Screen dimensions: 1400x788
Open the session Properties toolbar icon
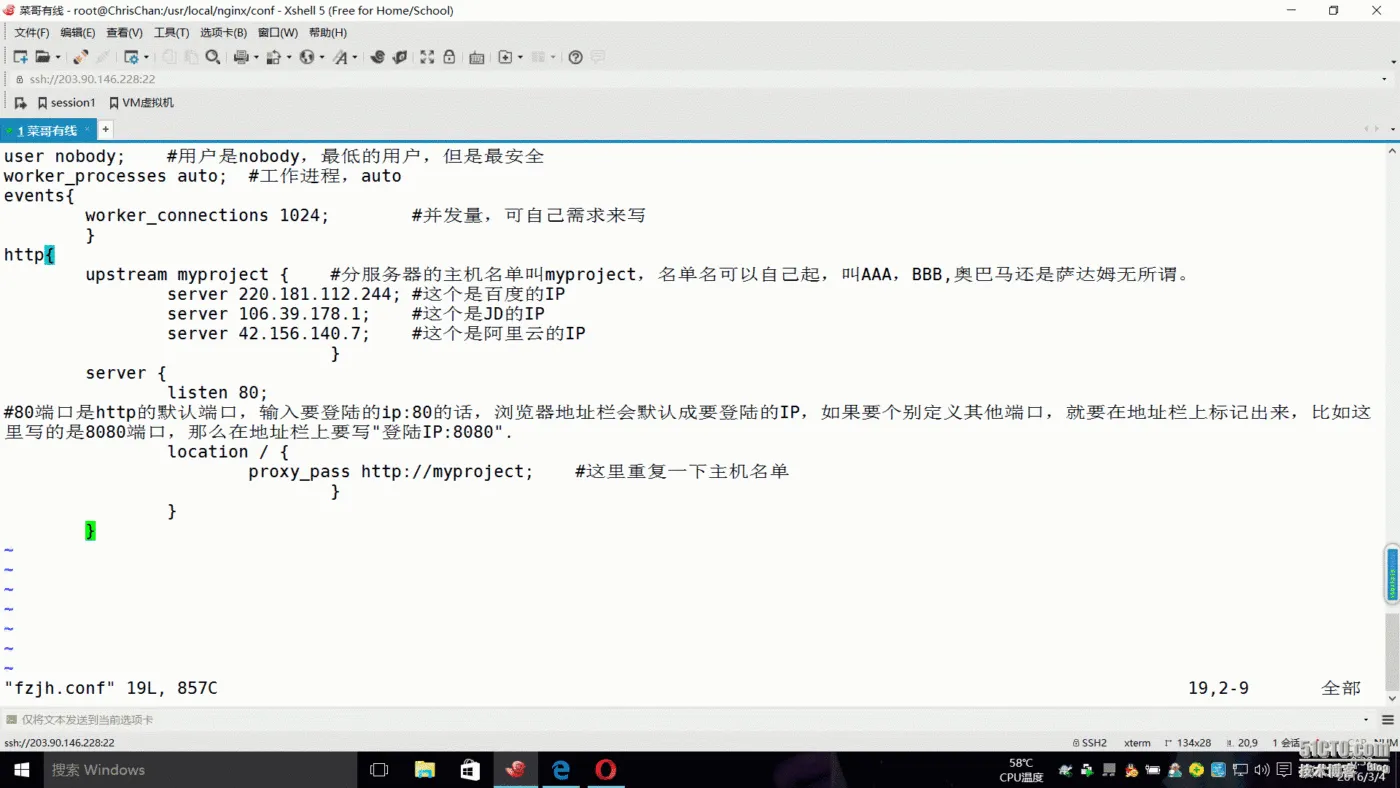pos(130,57)
